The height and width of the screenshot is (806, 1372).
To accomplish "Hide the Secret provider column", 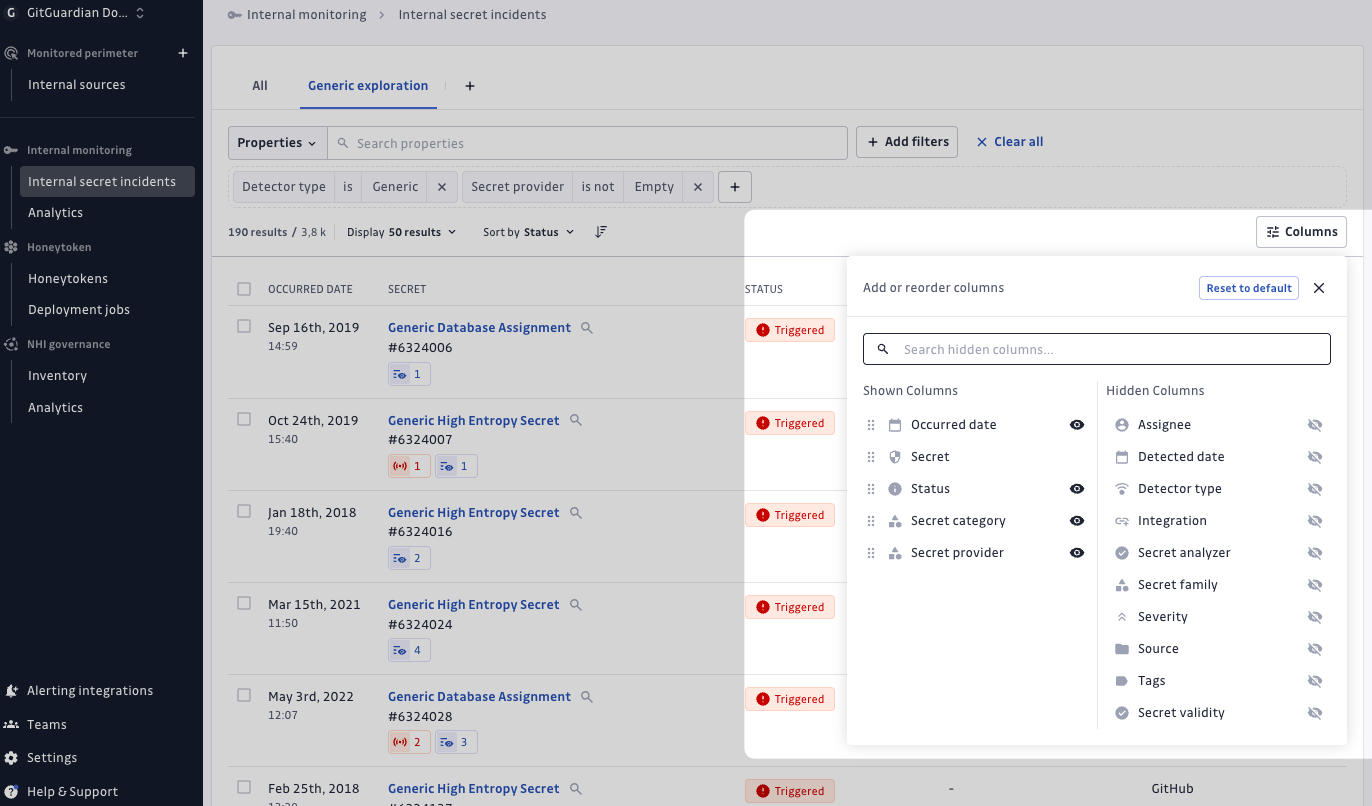I will (1077, 553).
